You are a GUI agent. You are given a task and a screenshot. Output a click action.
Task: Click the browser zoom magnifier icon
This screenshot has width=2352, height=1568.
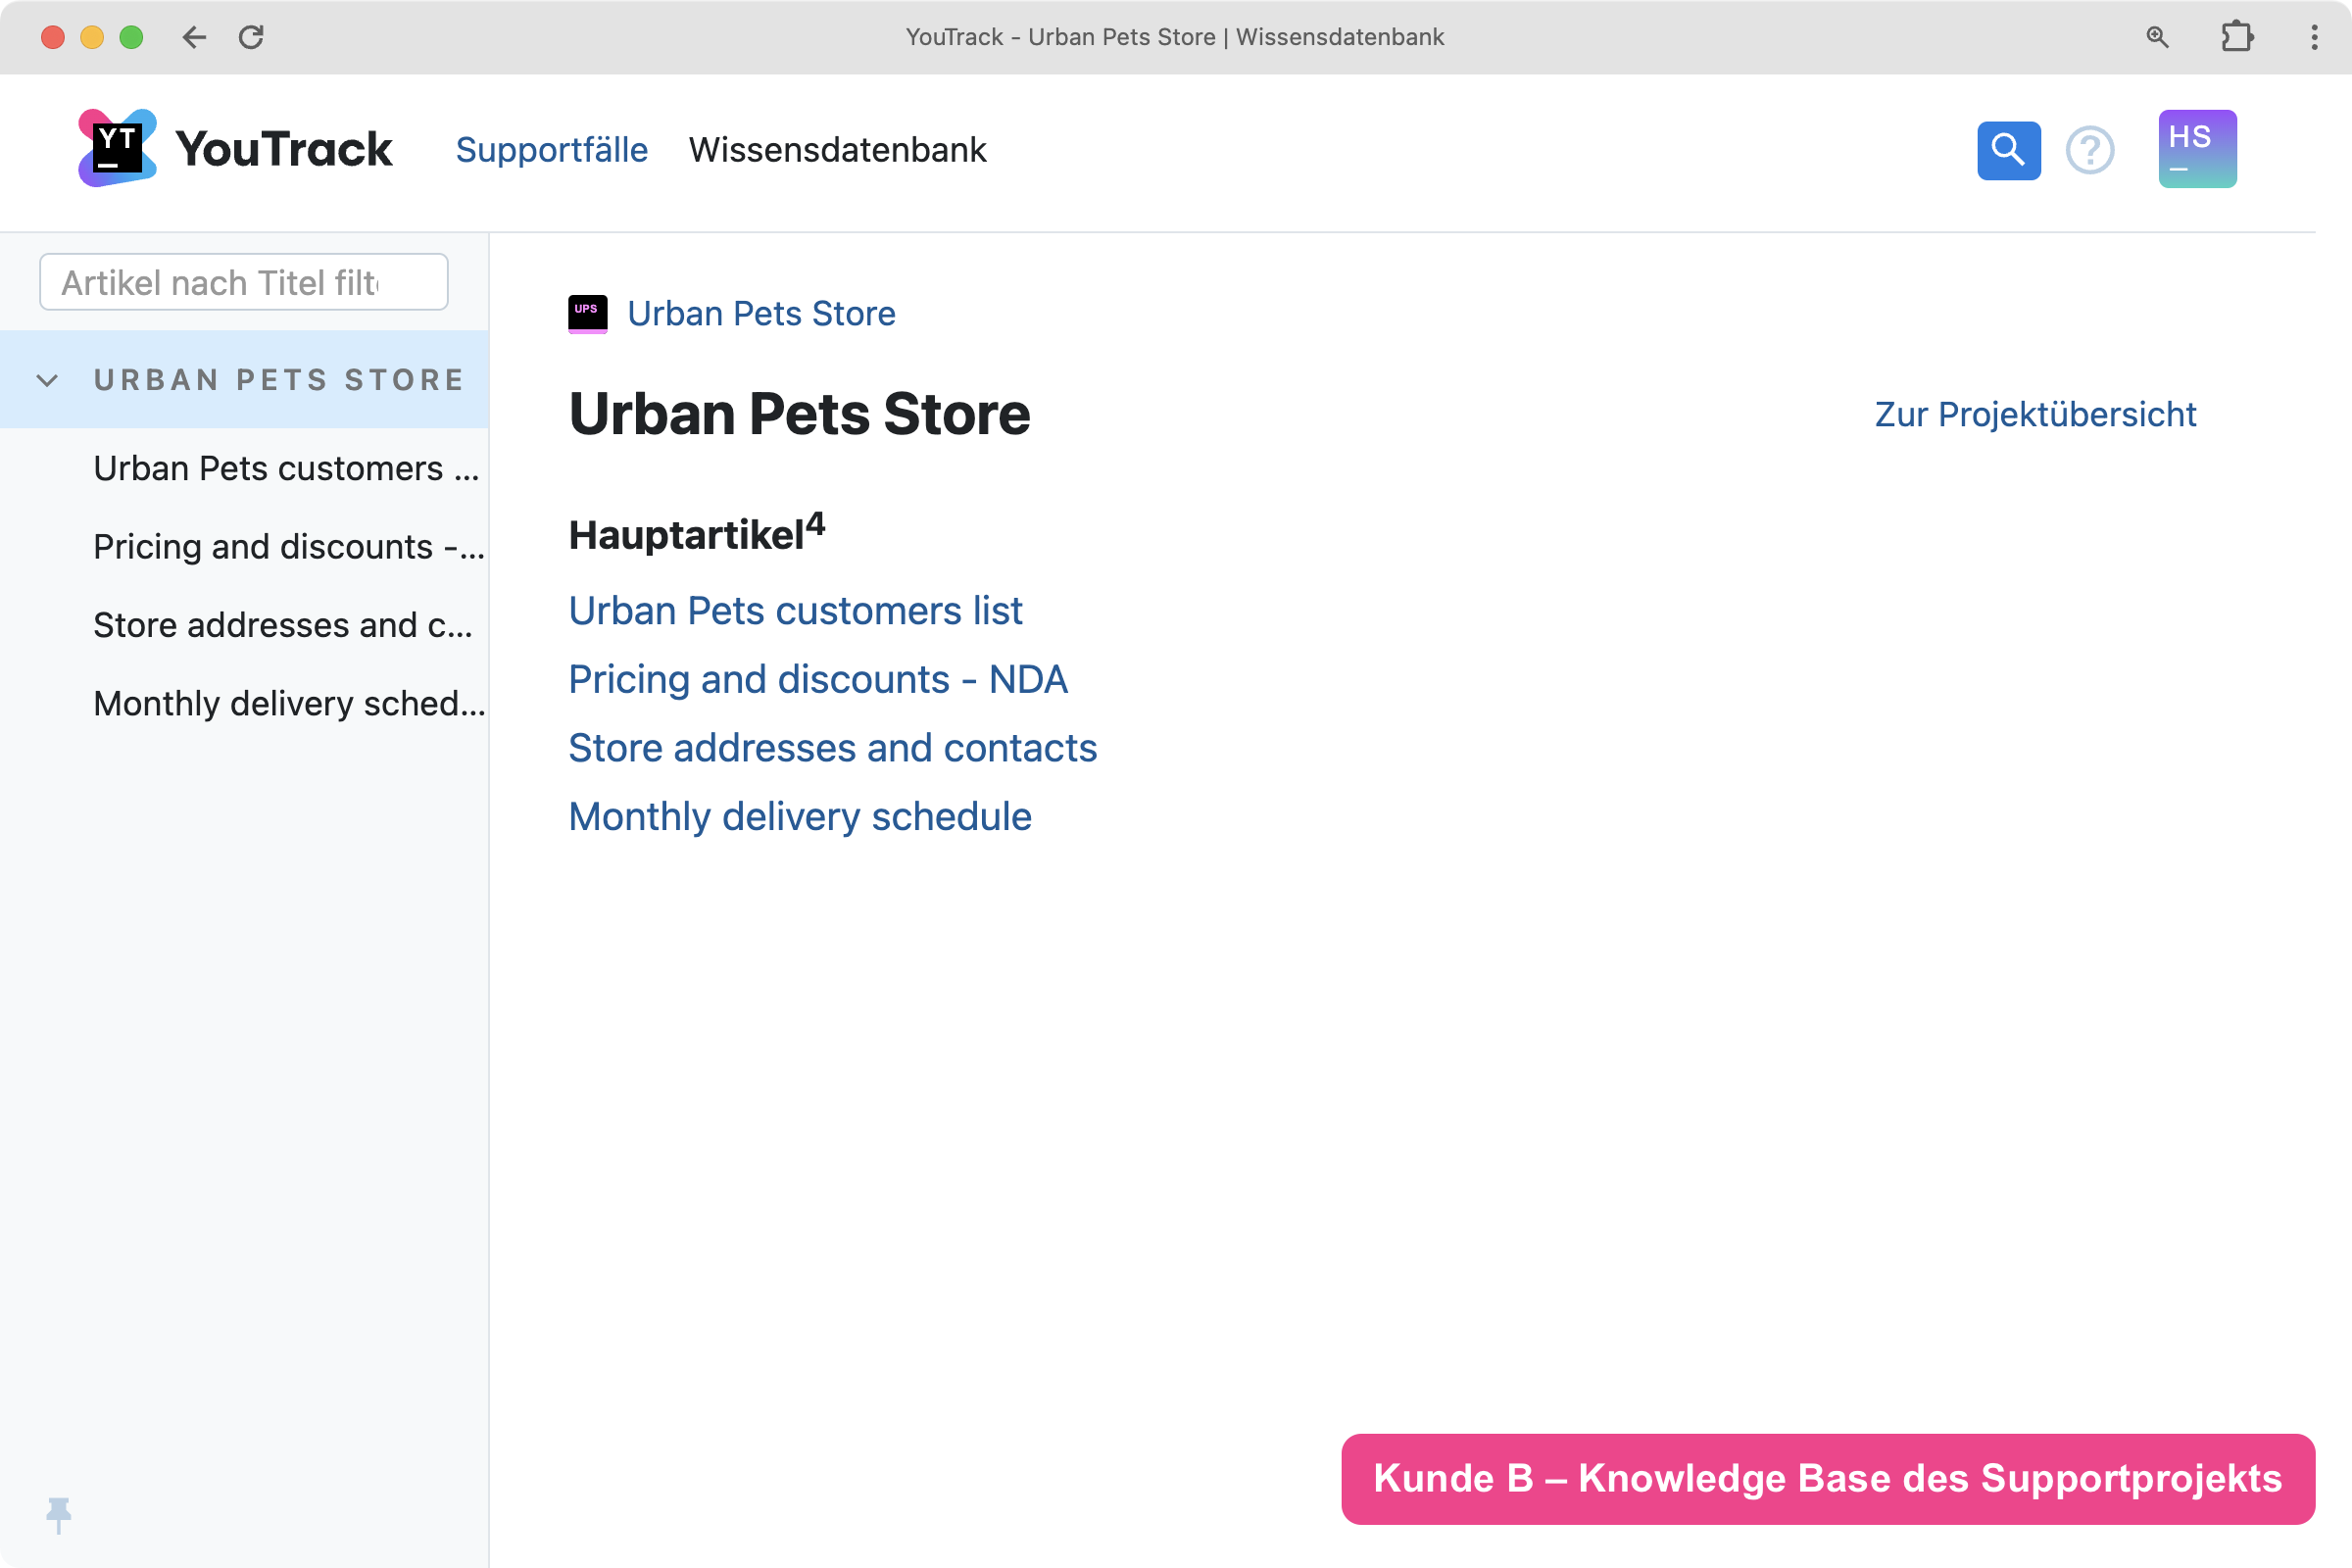coord(2157,37)
